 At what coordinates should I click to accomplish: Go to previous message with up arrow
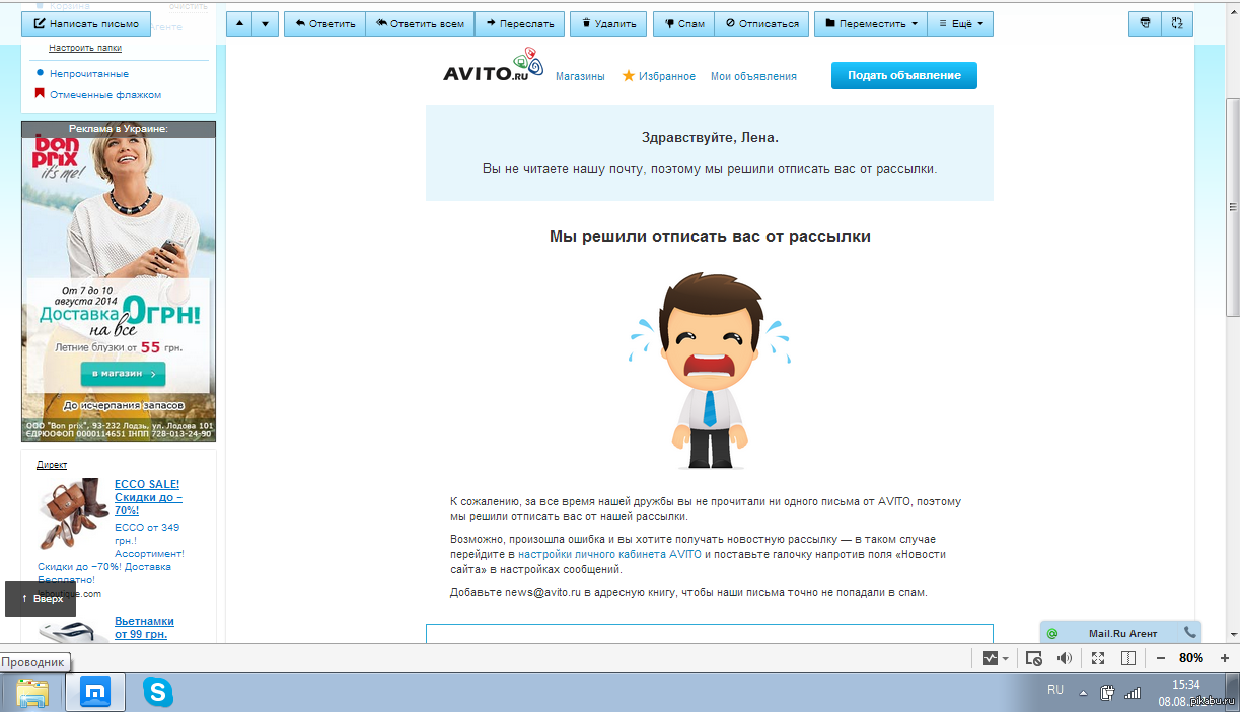[x=239, y=24]
